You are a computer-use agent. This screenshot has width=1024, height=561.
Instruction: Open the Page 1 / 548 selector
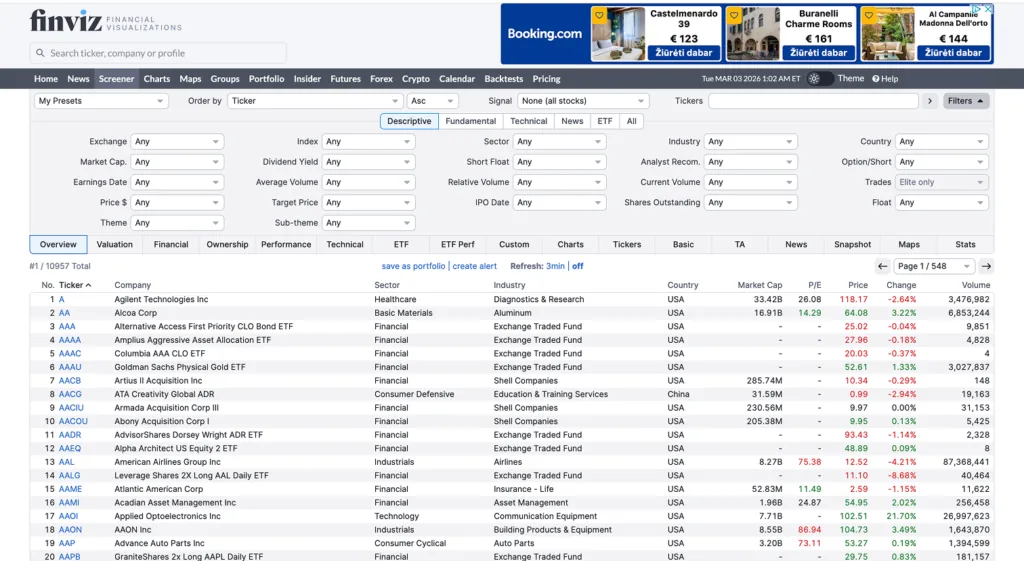tap(934, 266)
